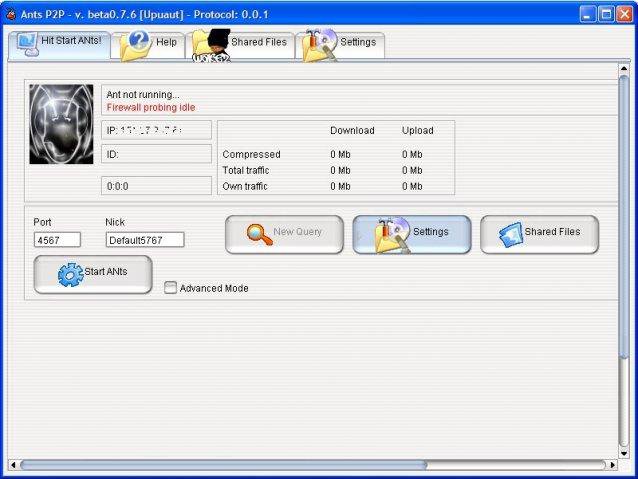Viewport: 638px width, 479px height.
Task: Click into the Port input field
Action: [57, 240]
